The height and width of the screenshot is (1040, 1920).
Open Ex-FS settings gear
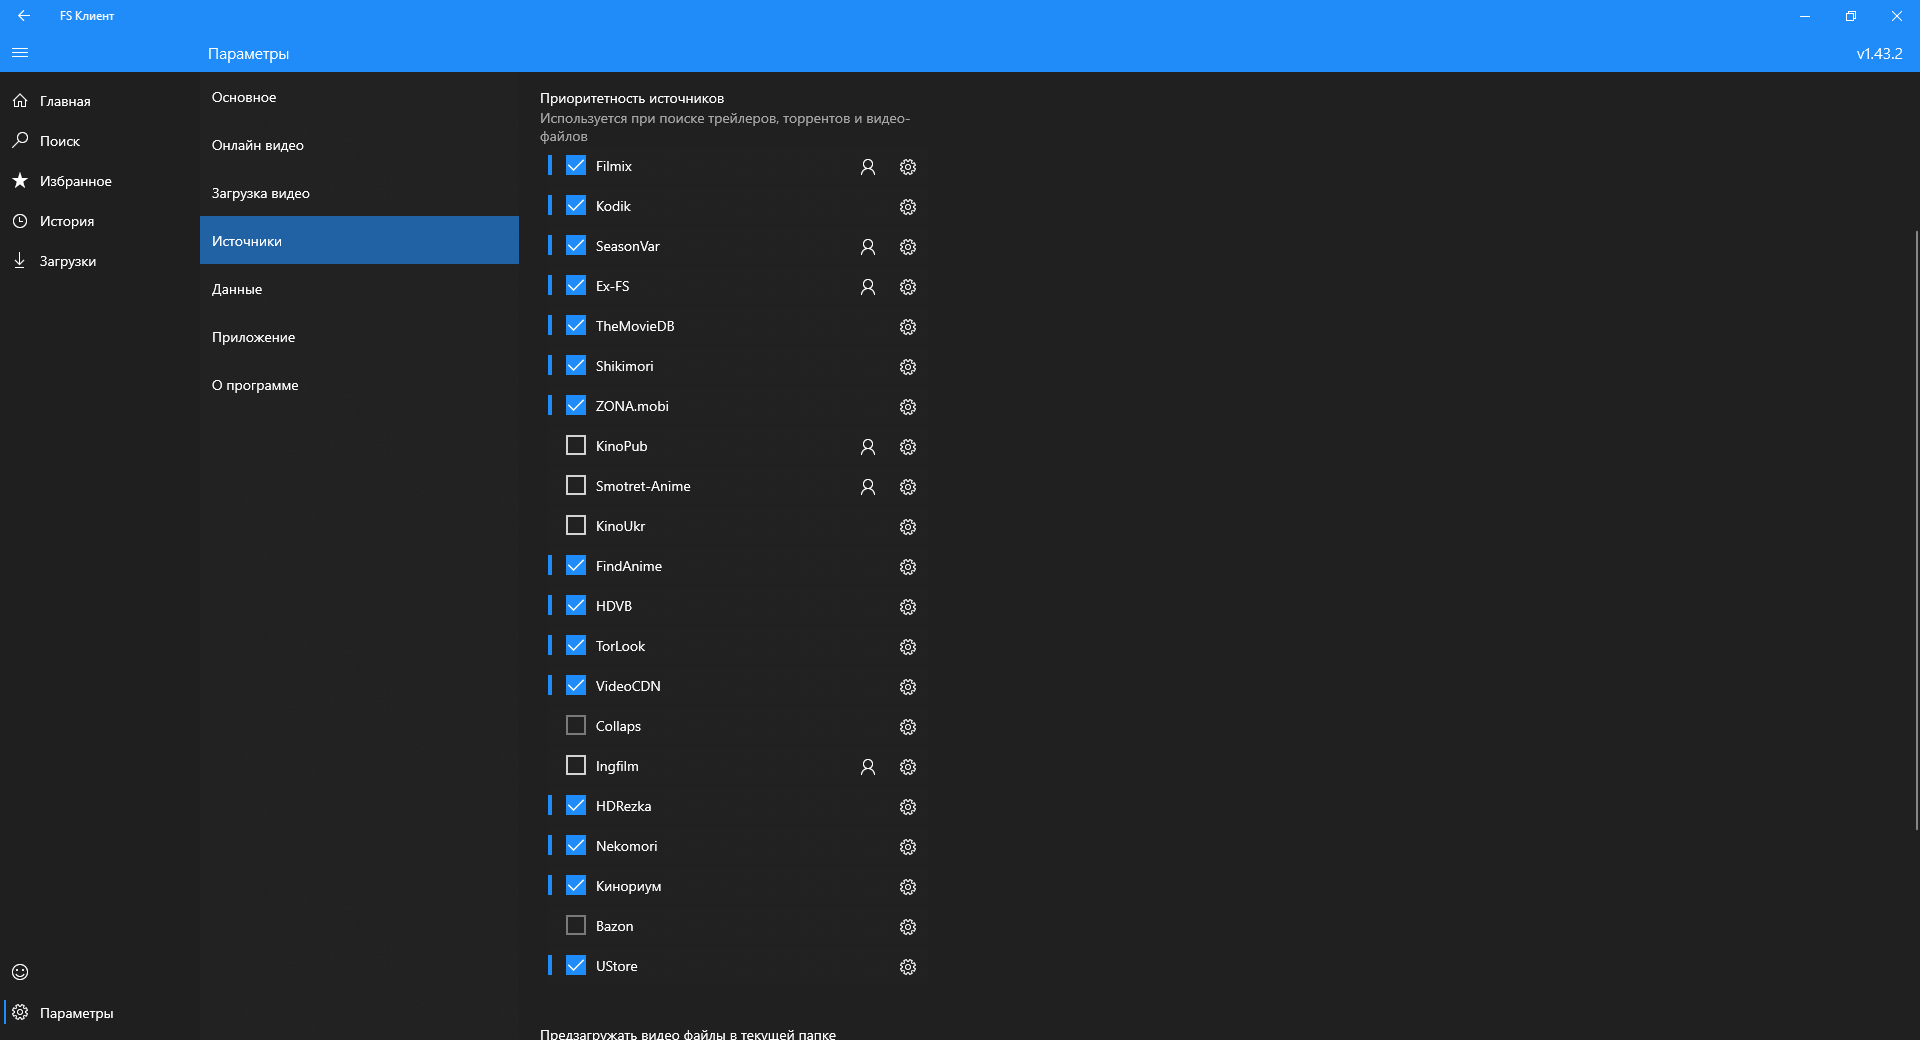908,287
